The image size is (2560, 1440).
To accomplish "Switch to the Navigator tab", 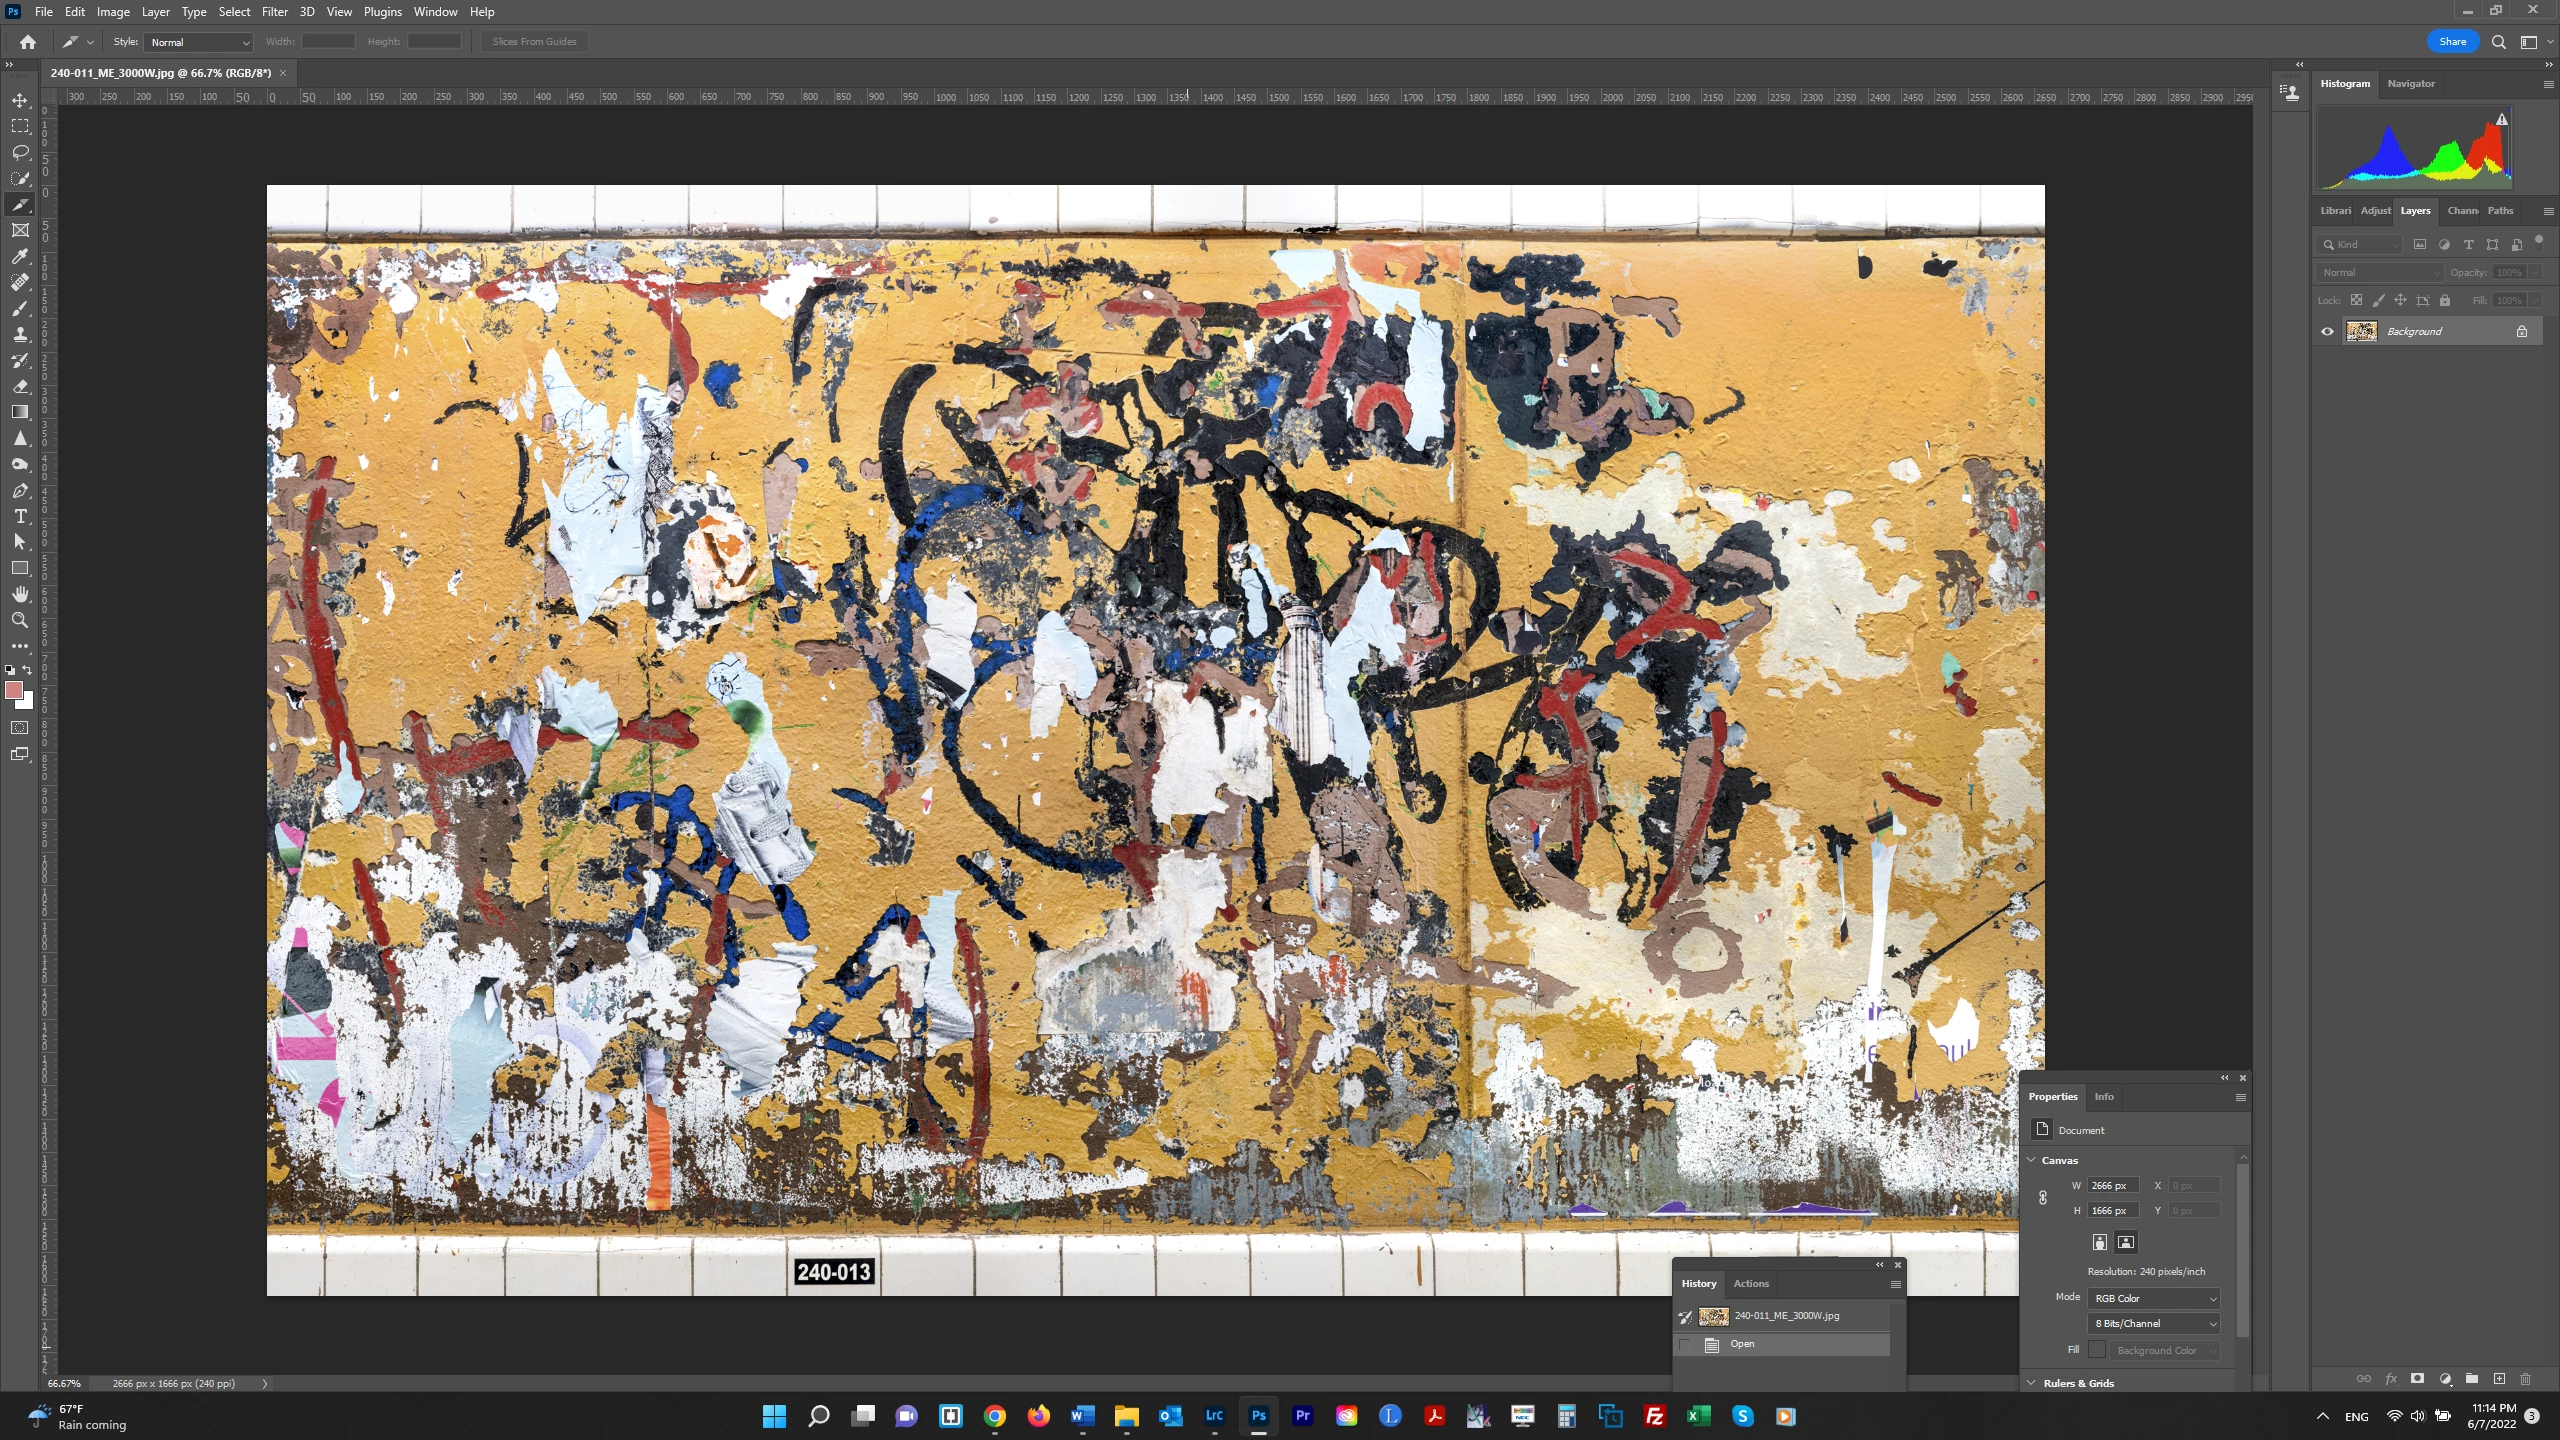I will (2410, 84).
